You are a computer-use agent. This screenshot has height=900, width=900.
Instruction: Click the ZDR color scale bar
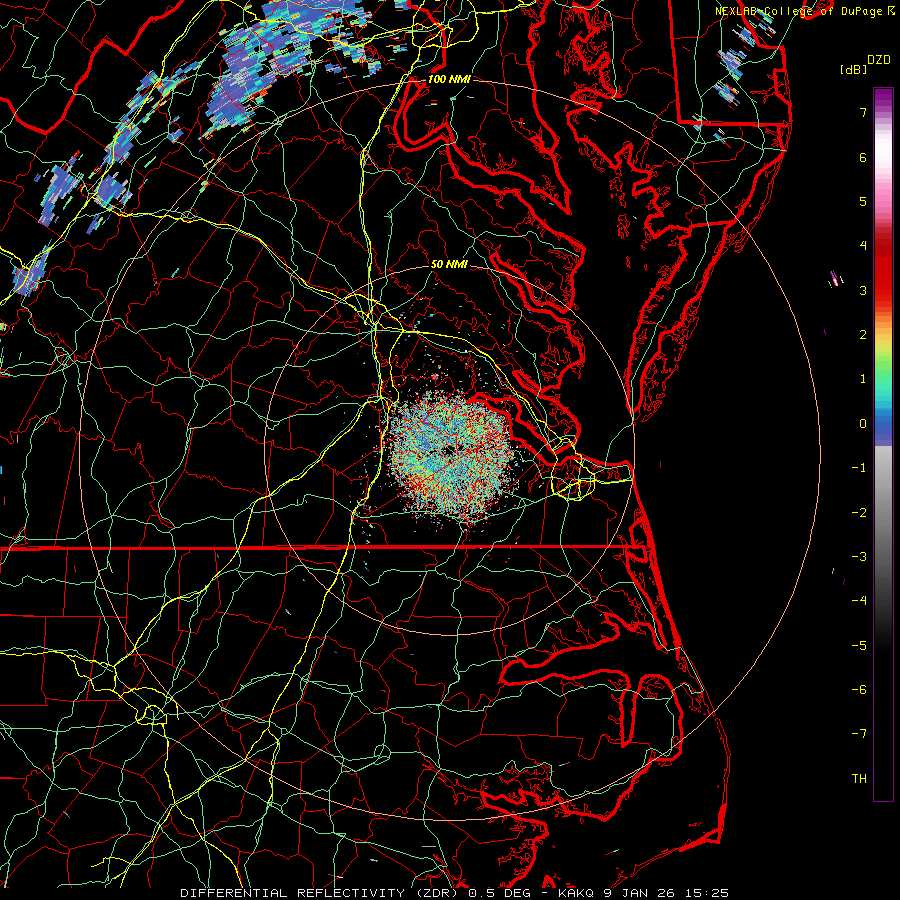coord(883,444)
